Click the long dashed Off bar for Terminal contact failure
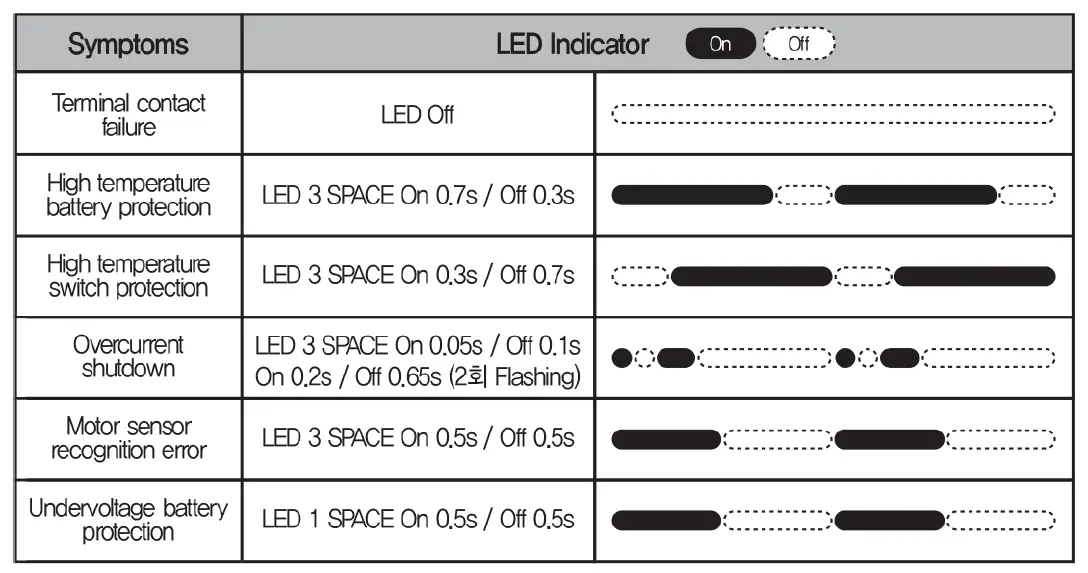 tap(833, 114)
